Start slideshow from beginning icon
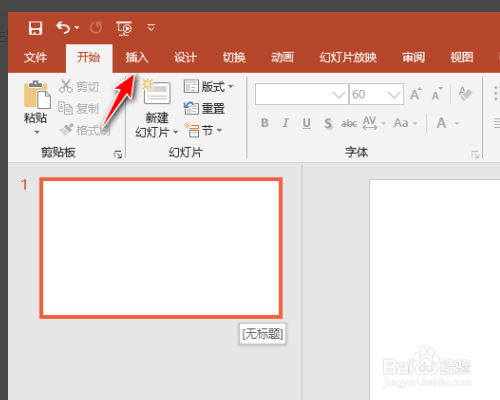 pyautogui.click(x=124, y=28)
